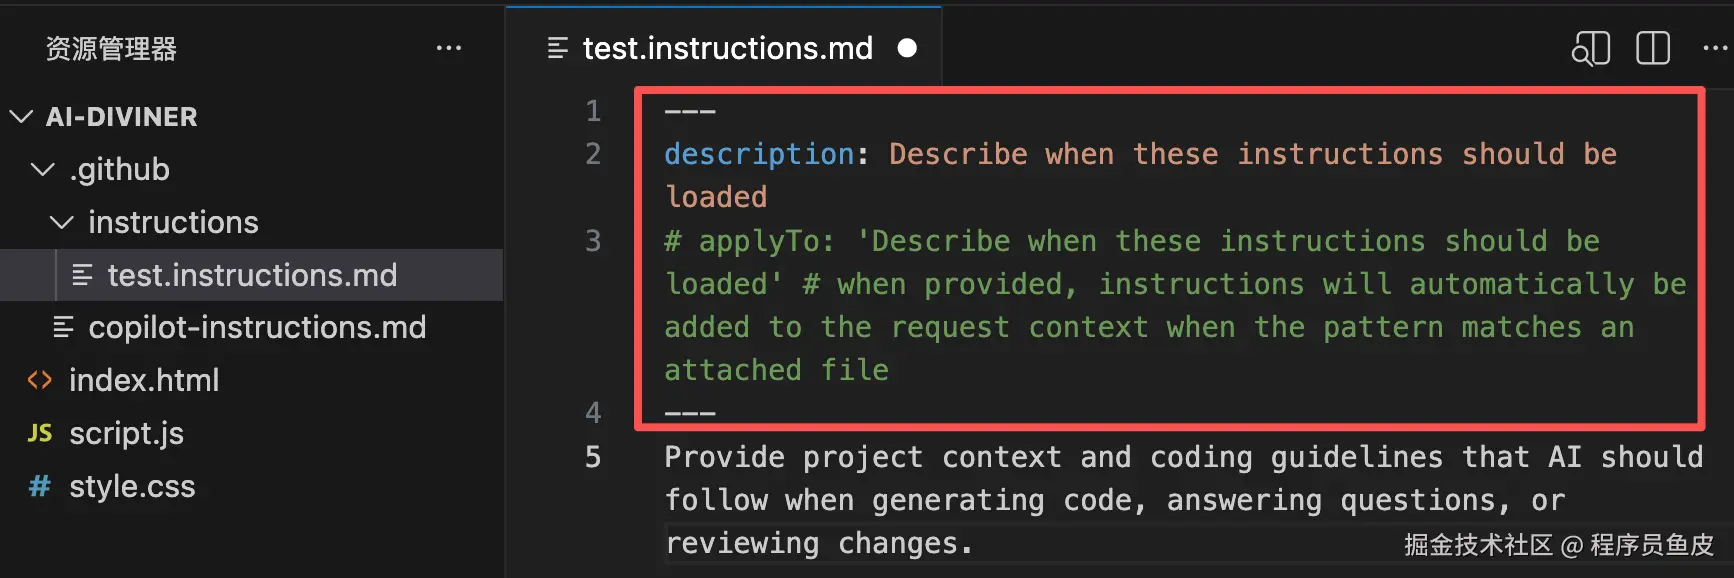The width and height of the screenshot is (1734, 578).
Task: Click the file icon beside copilot-instructions.md
Action: point(63,327)
